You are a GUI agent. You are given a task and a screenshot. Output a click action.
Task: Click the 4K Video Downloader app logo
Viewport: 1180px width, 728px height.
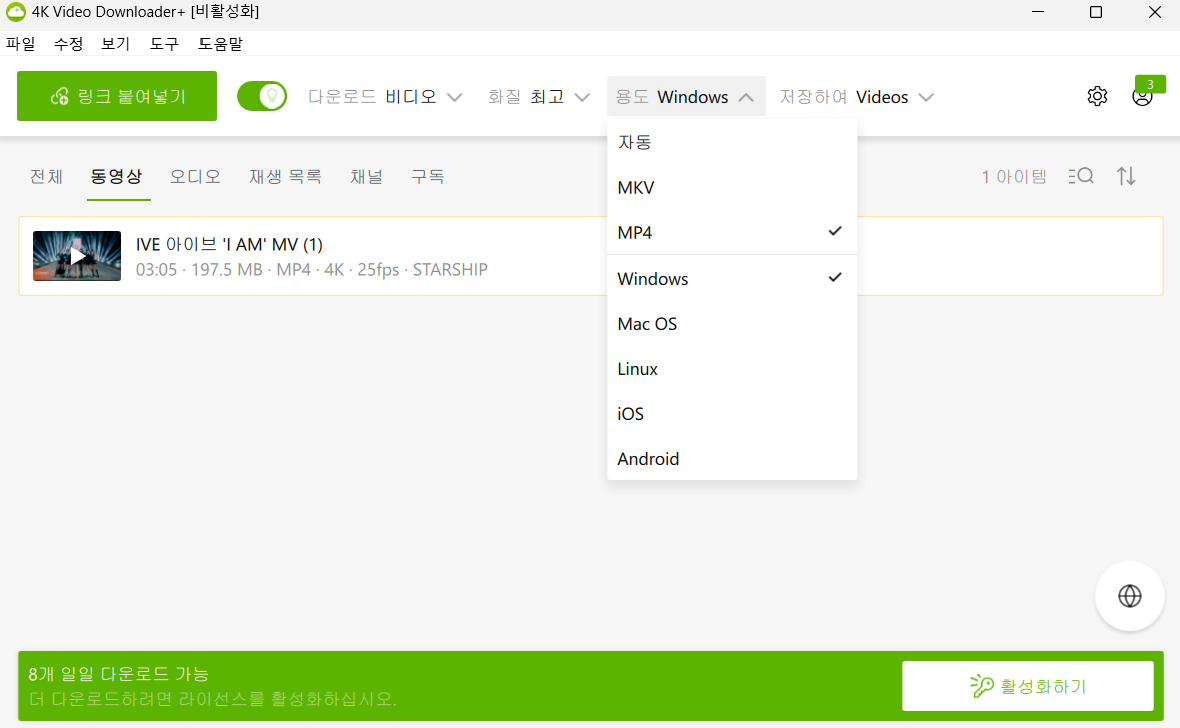coord(15,12)
